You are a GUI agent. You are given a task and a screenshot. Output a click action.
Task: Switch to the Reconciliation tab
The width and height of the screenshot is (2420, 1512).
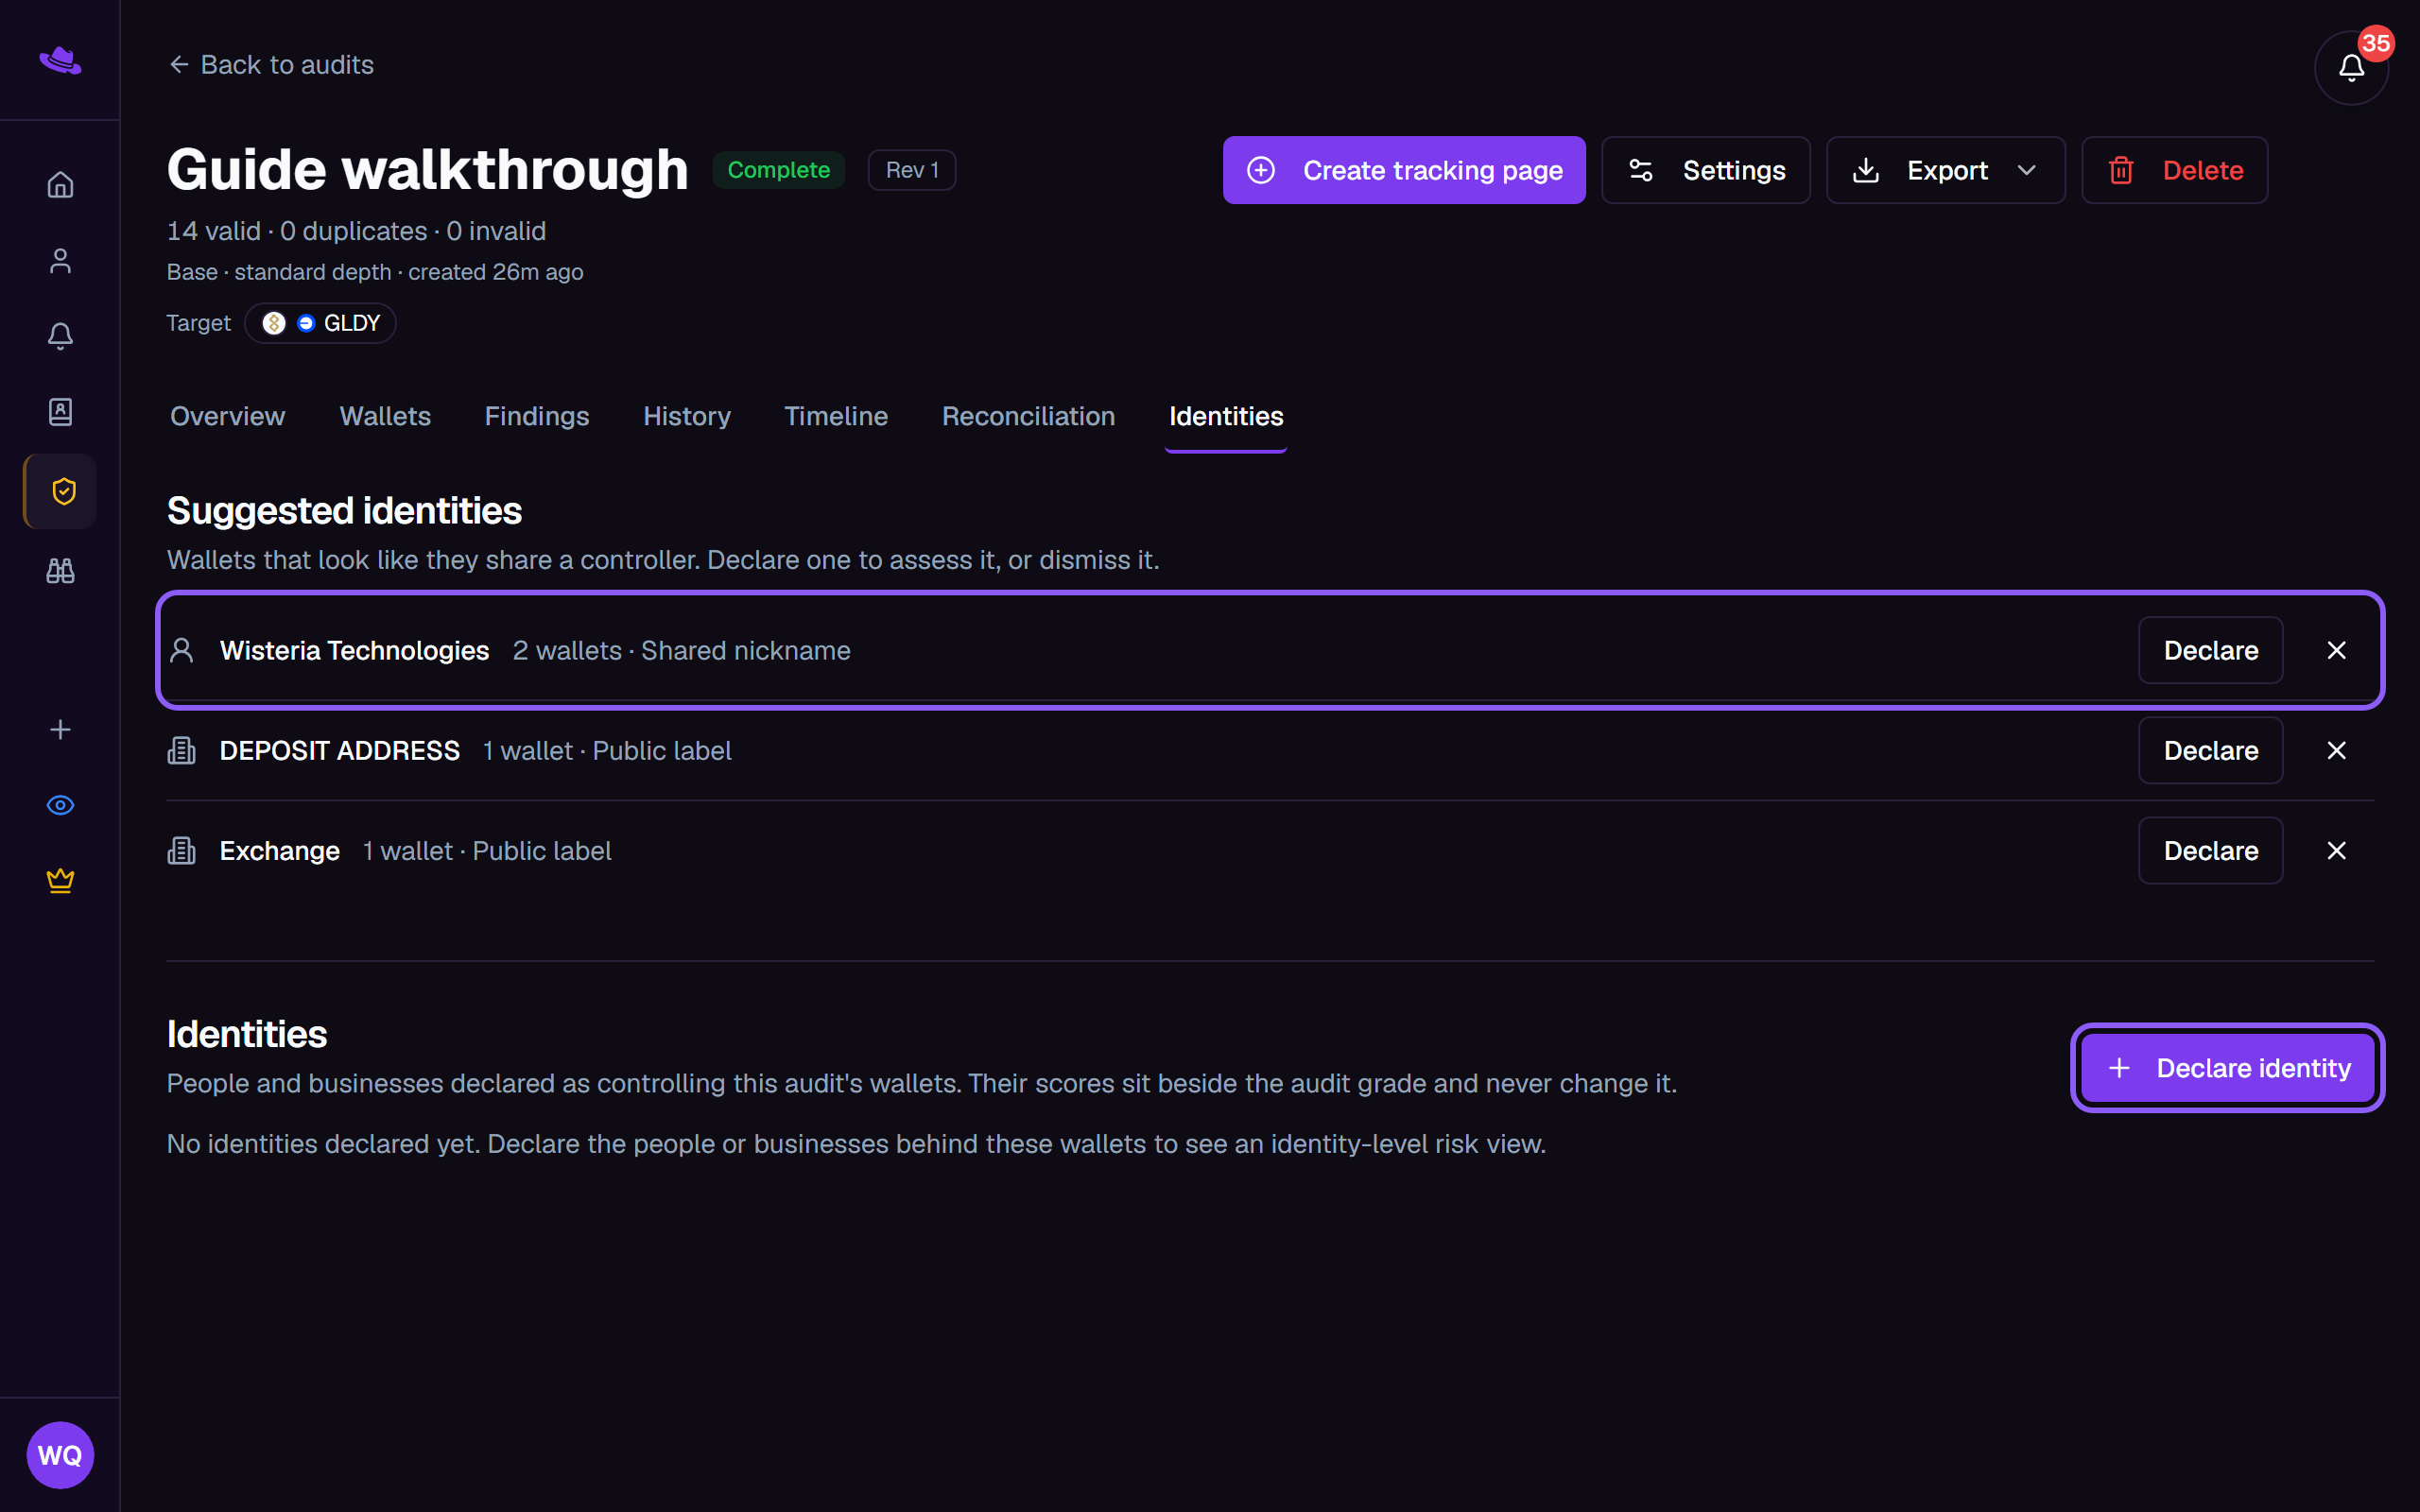pyautogui.click(x=1028, y=416)
